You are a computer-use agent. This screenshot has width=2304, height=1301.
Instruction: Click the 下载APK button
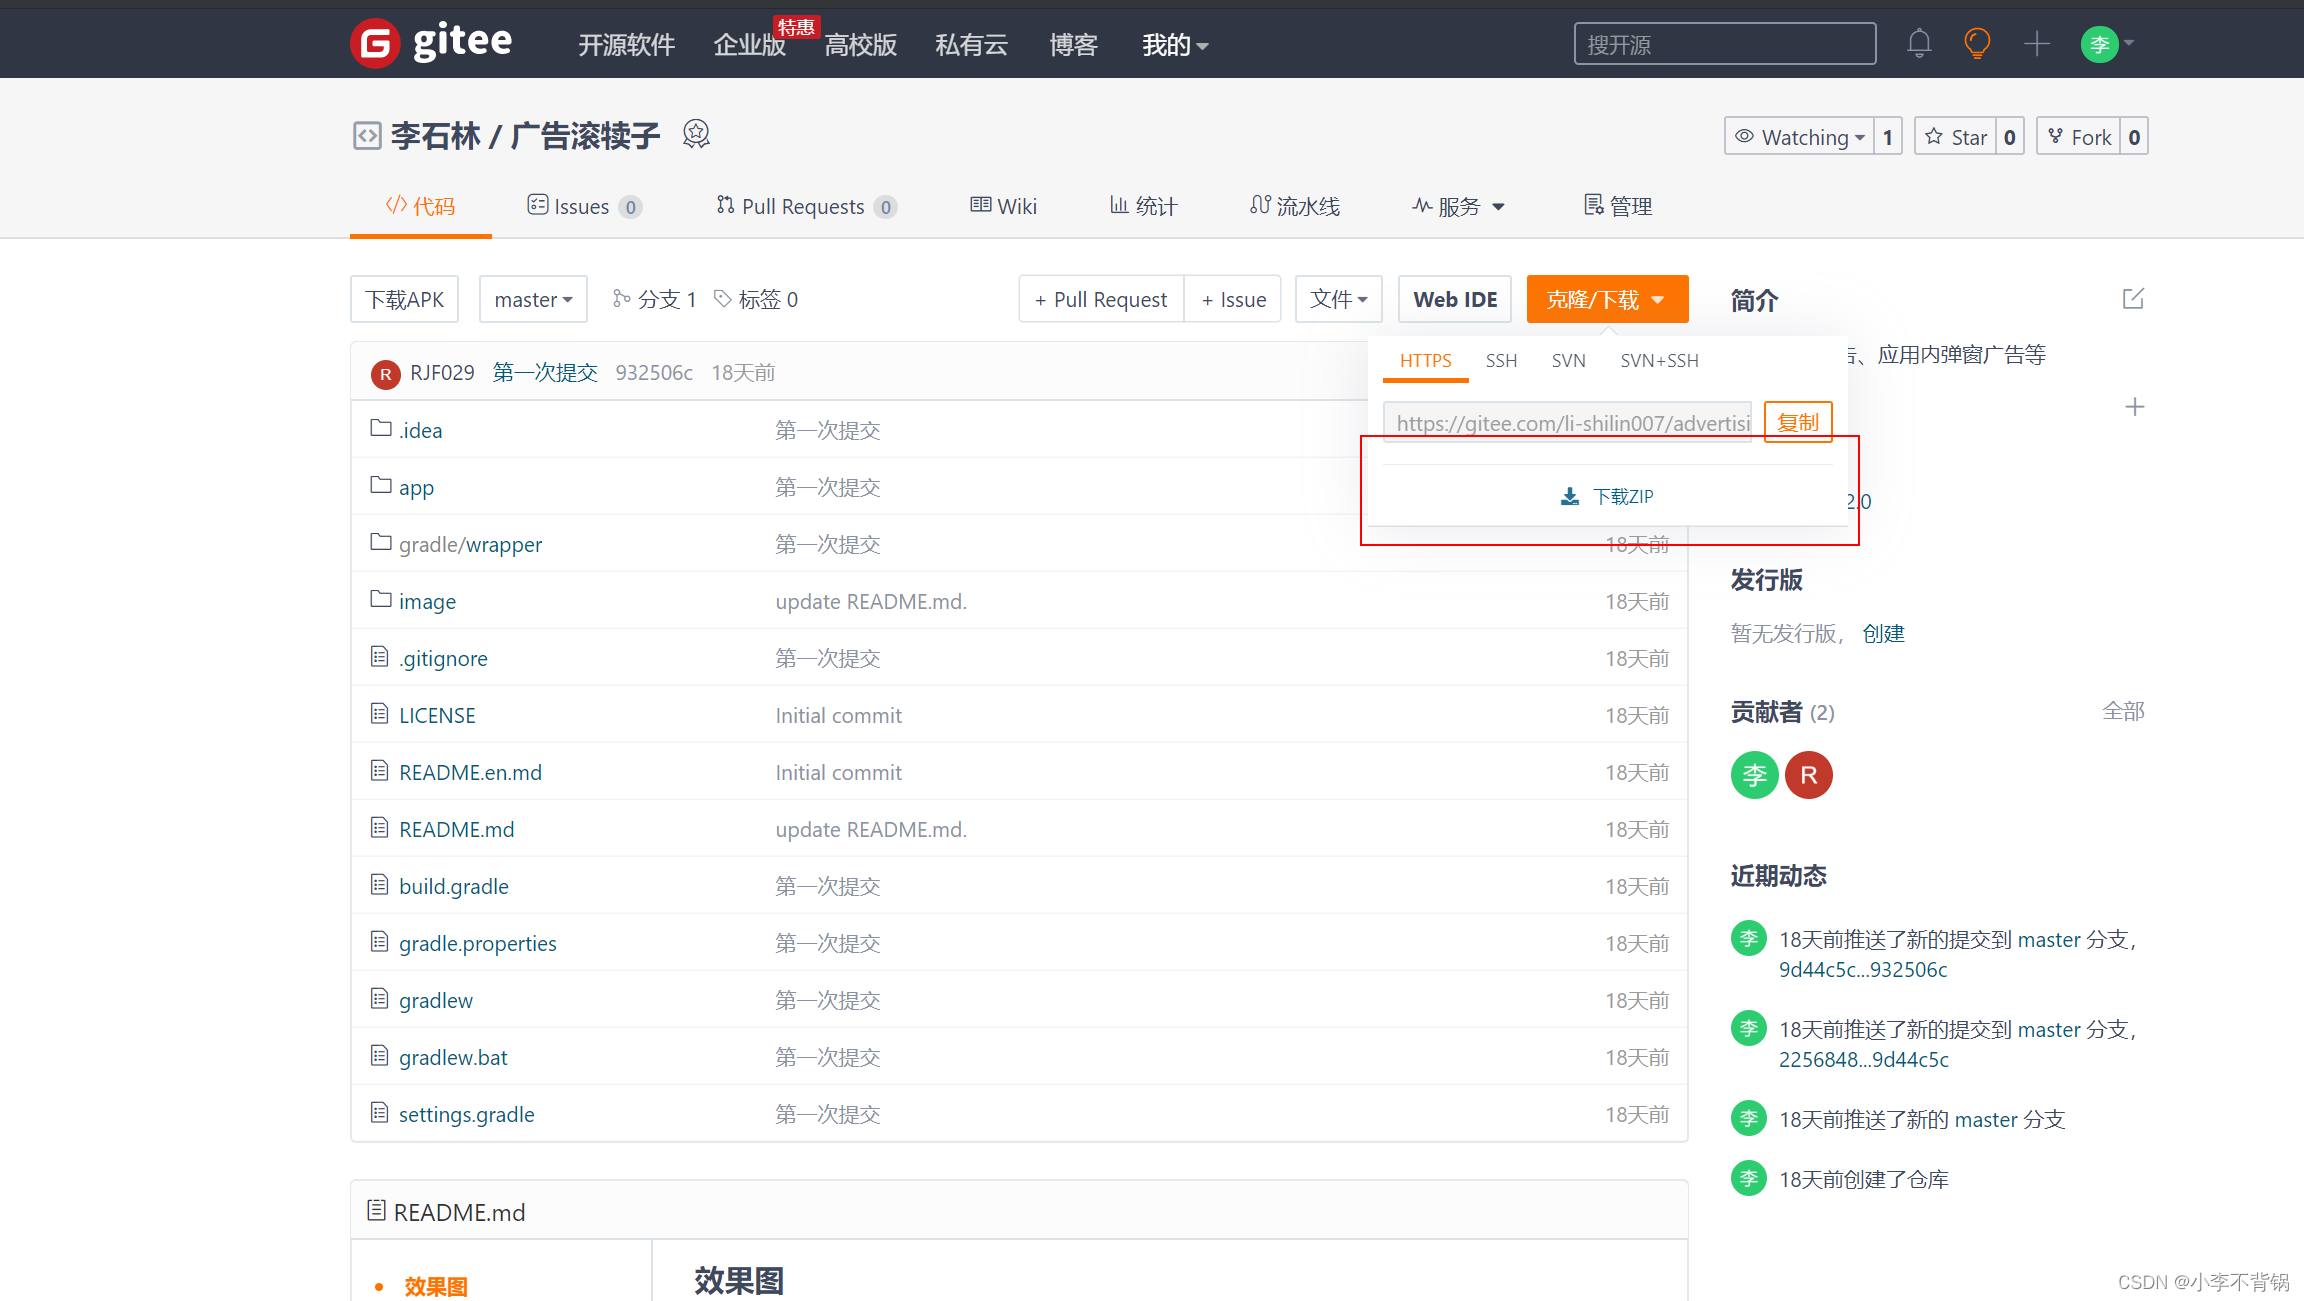(x=404, y=299)
